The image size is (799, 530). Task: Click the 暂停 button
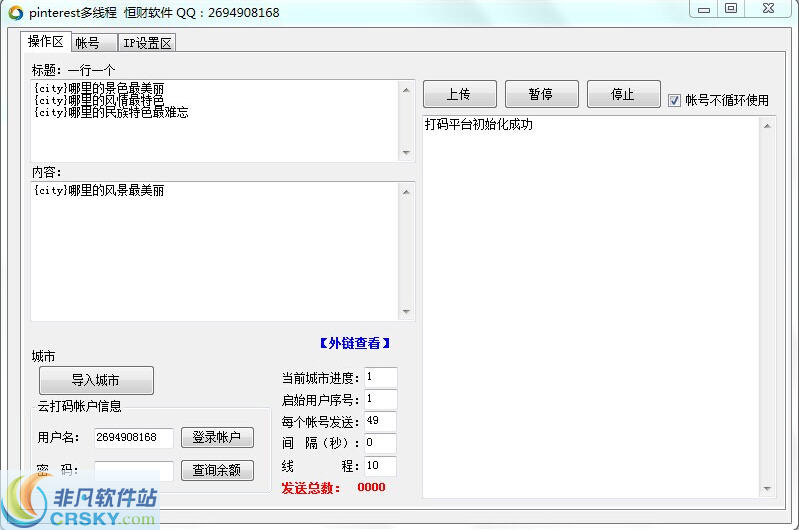pos(542,94)
